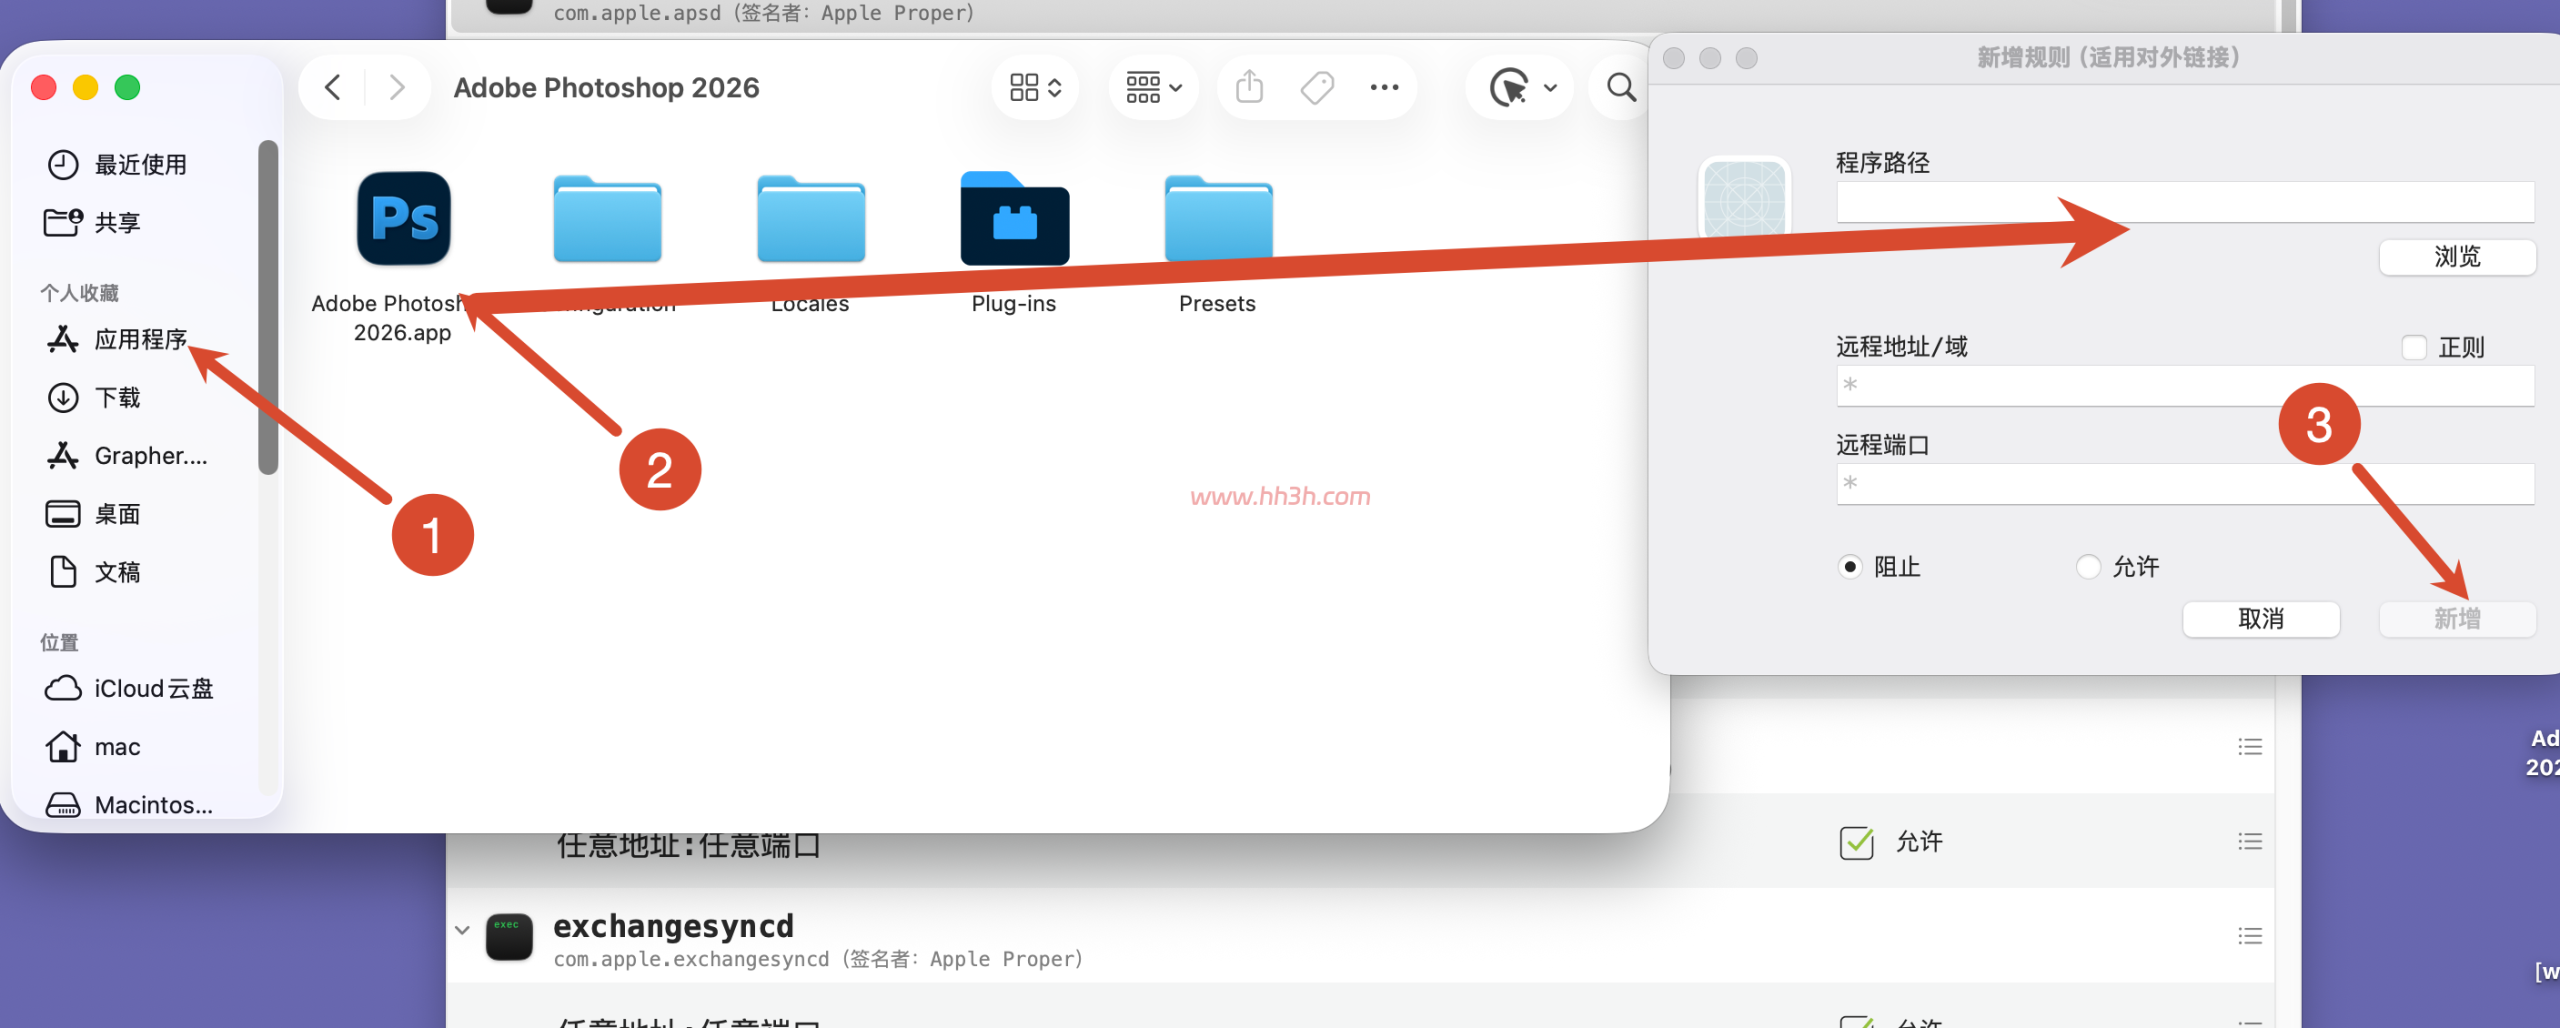The image size is (2560, 1028).
Task: Collapse the exchangesyncd rule group
Action: [x=462, y=930]
